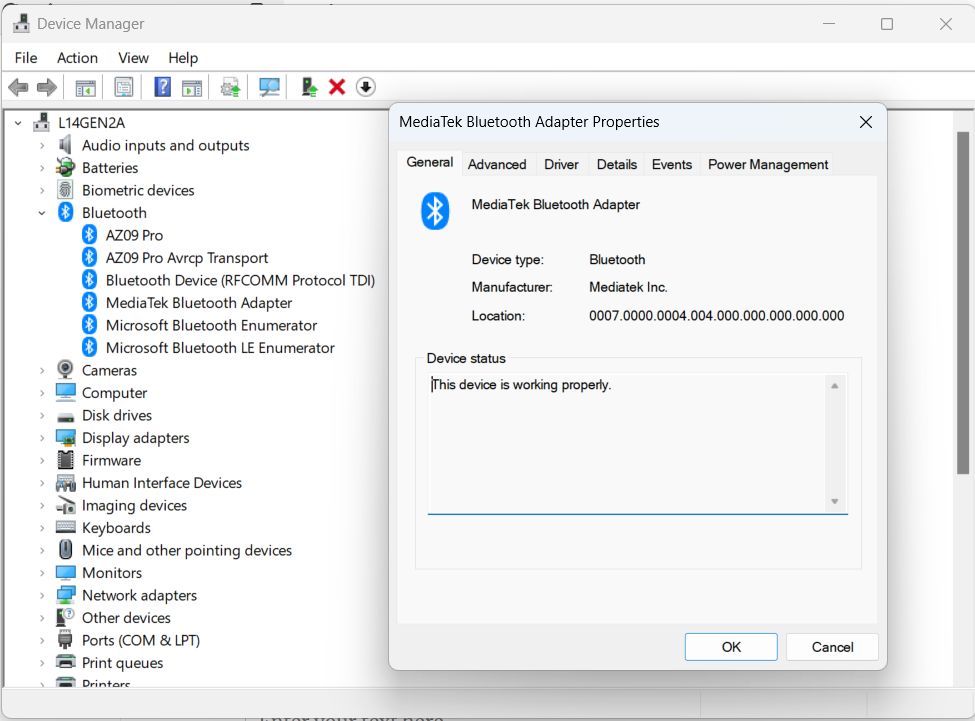Switch to the Driver tab

pos(561,164)
